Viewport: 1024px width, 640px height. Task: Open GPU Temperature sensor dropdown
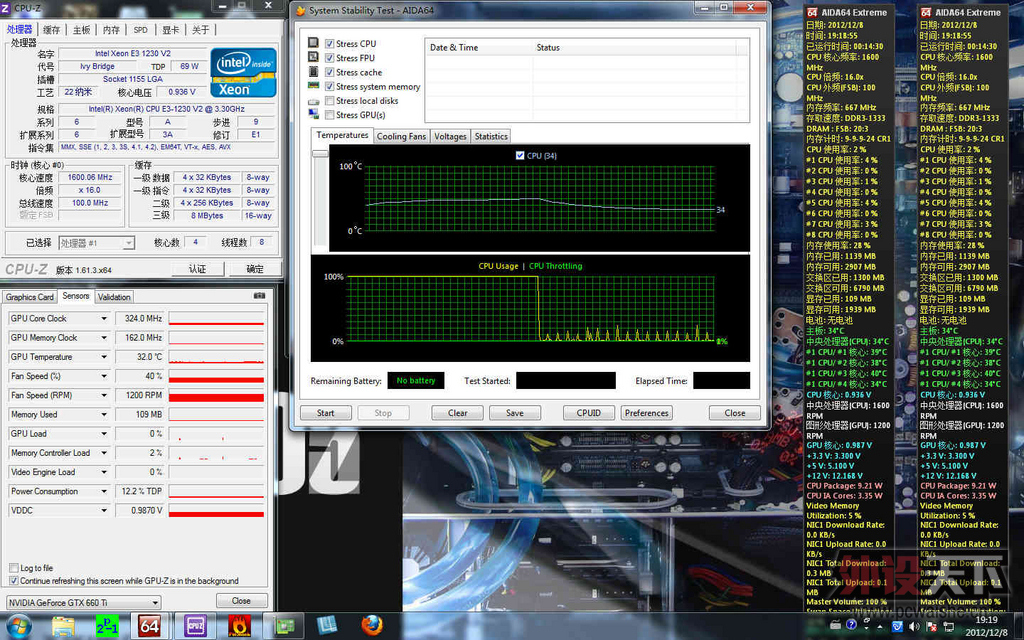[104, 357]
